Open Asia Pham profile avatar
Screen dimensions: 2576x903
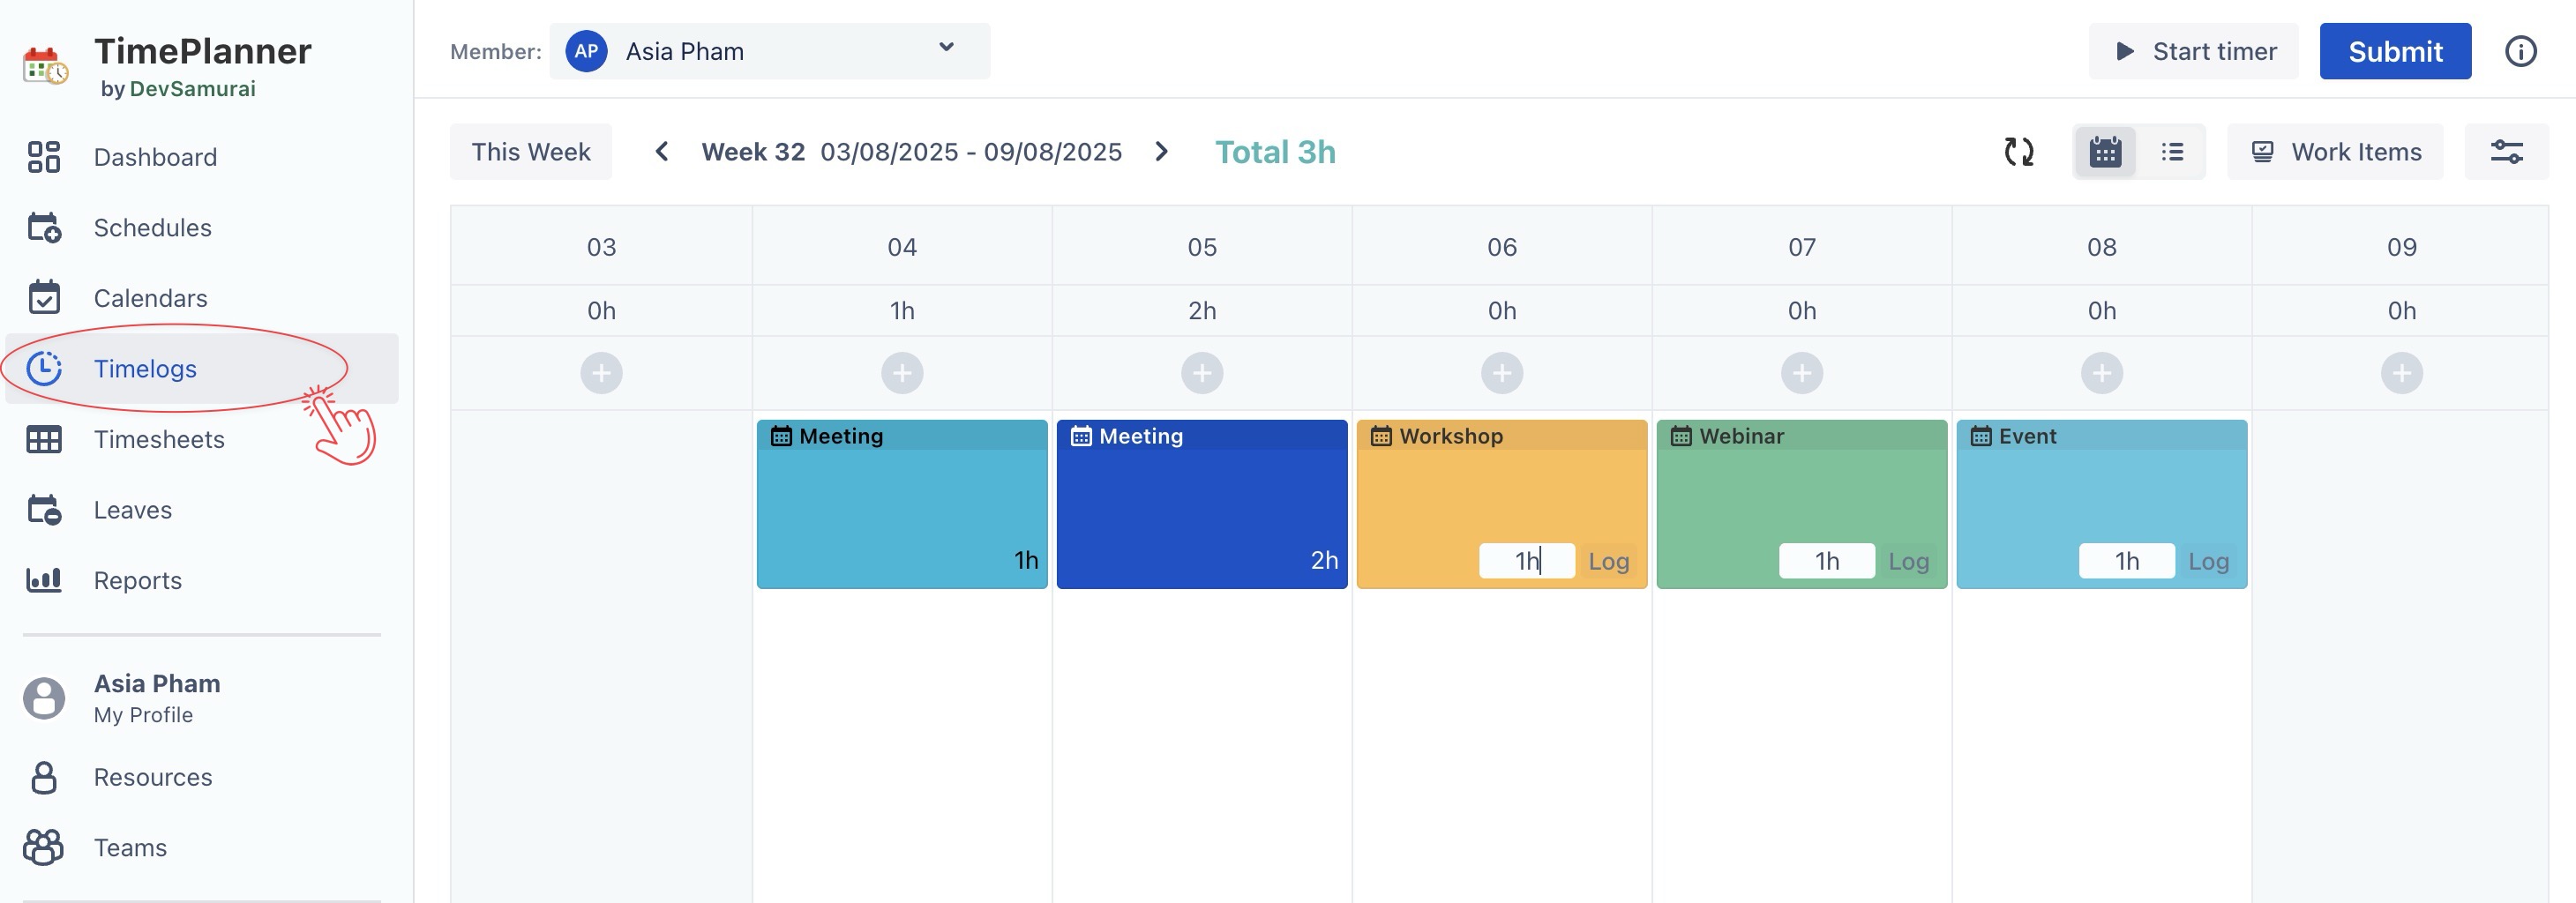click(x=44, y=698)
